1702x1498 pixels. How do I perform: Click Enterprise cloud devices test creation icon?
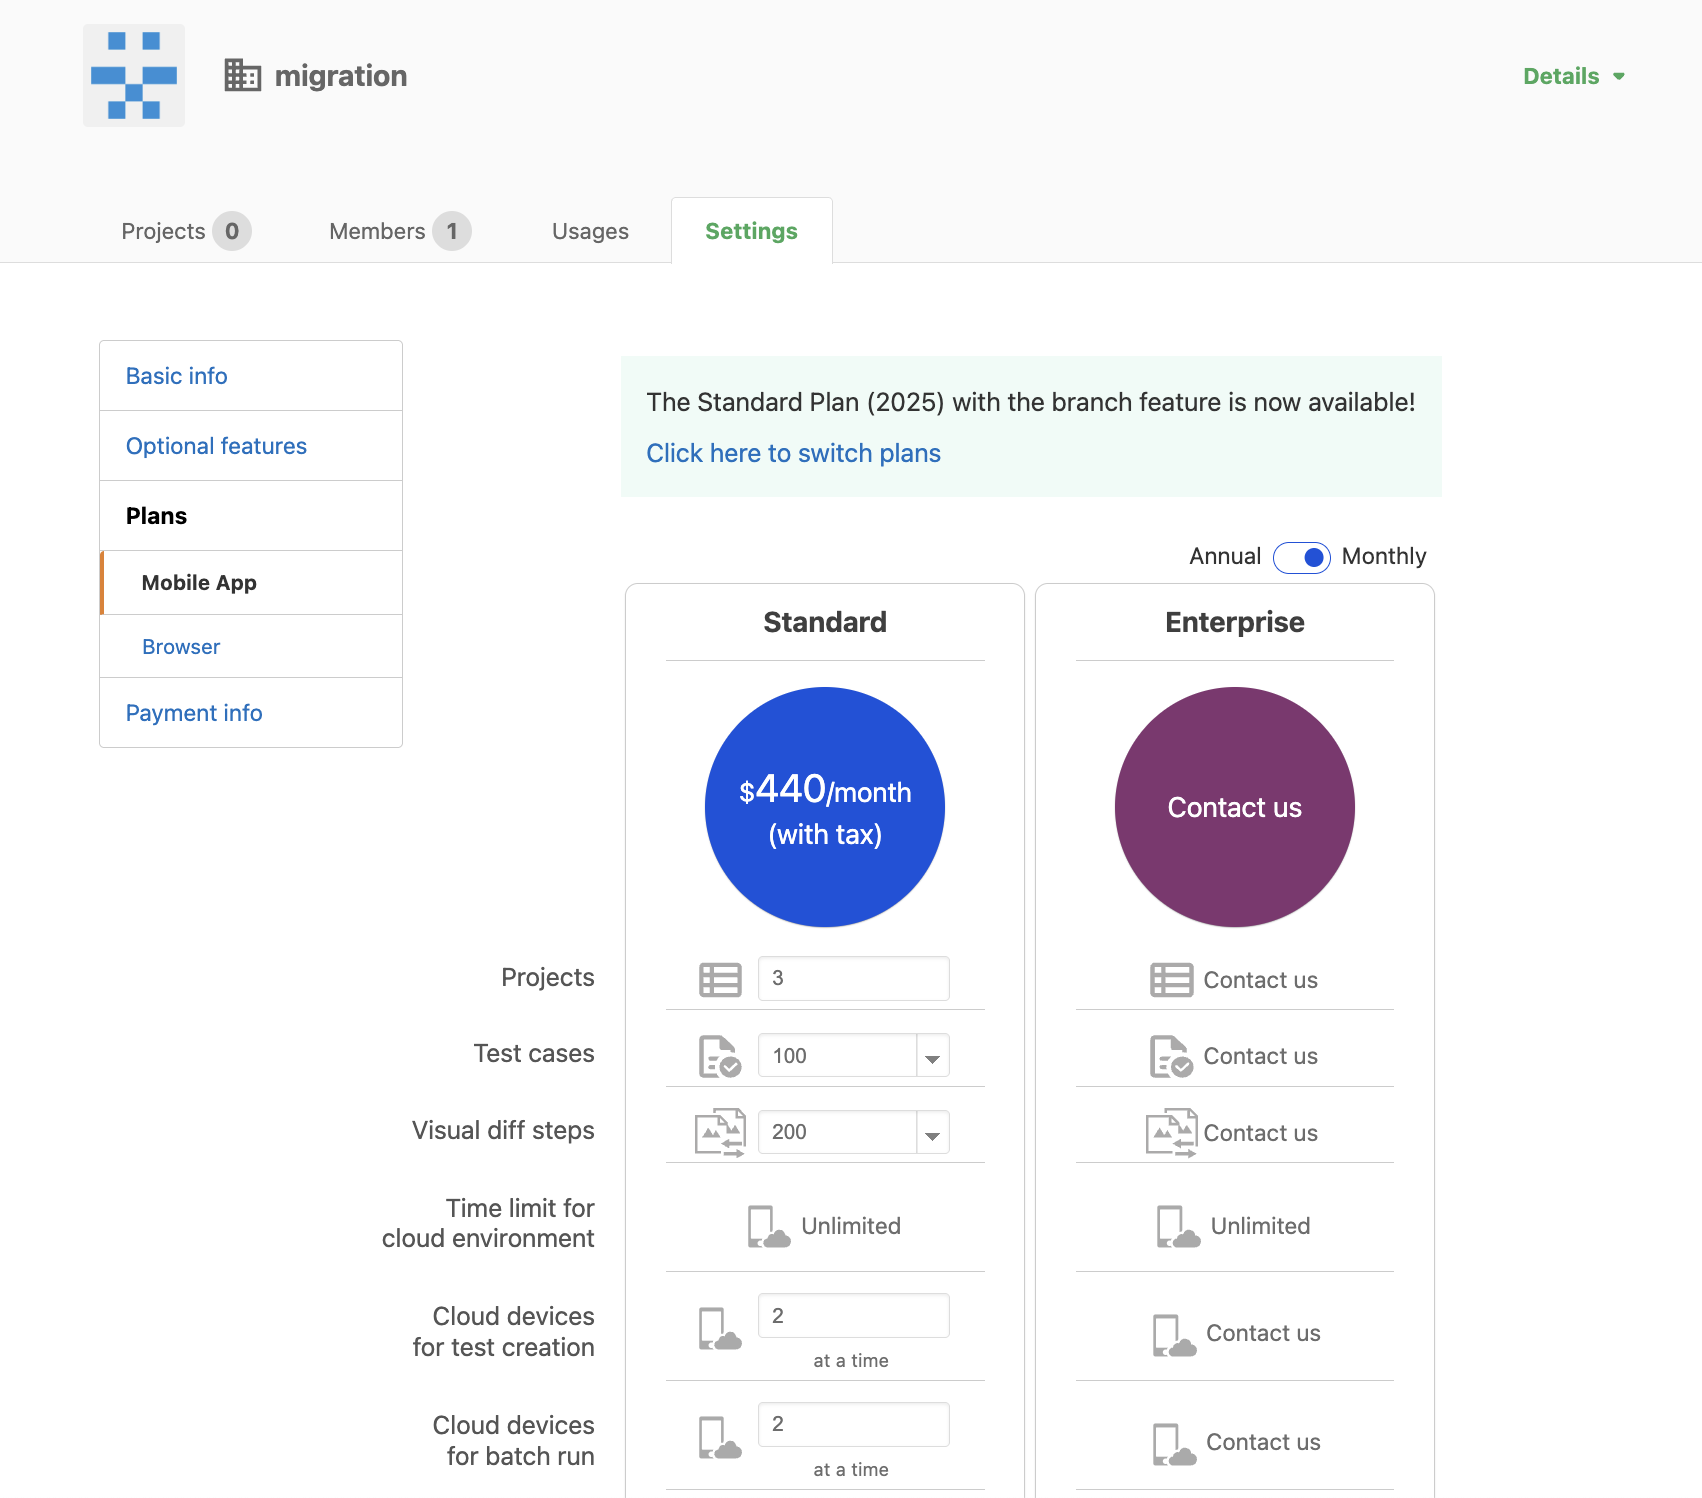click(x=1174, y=1335)
